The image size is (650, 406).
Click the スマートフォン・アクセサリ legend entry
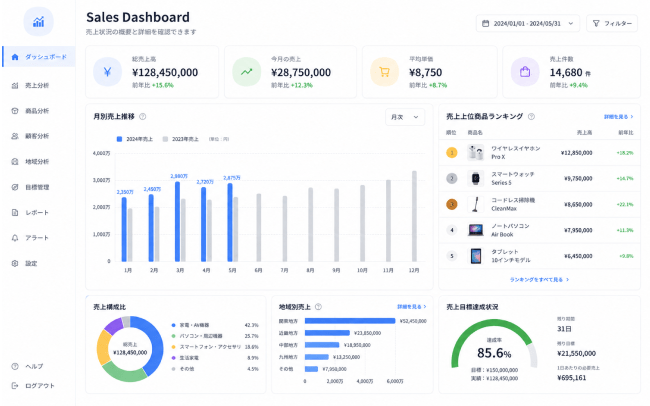click(x=215, y=347)
